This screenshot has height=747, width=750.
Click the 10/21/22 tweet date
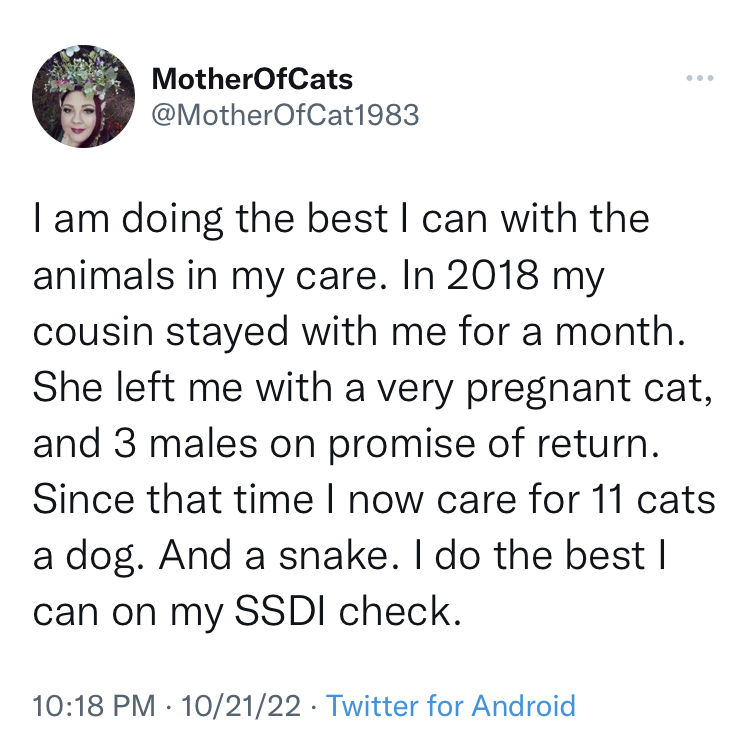point(241,706)
